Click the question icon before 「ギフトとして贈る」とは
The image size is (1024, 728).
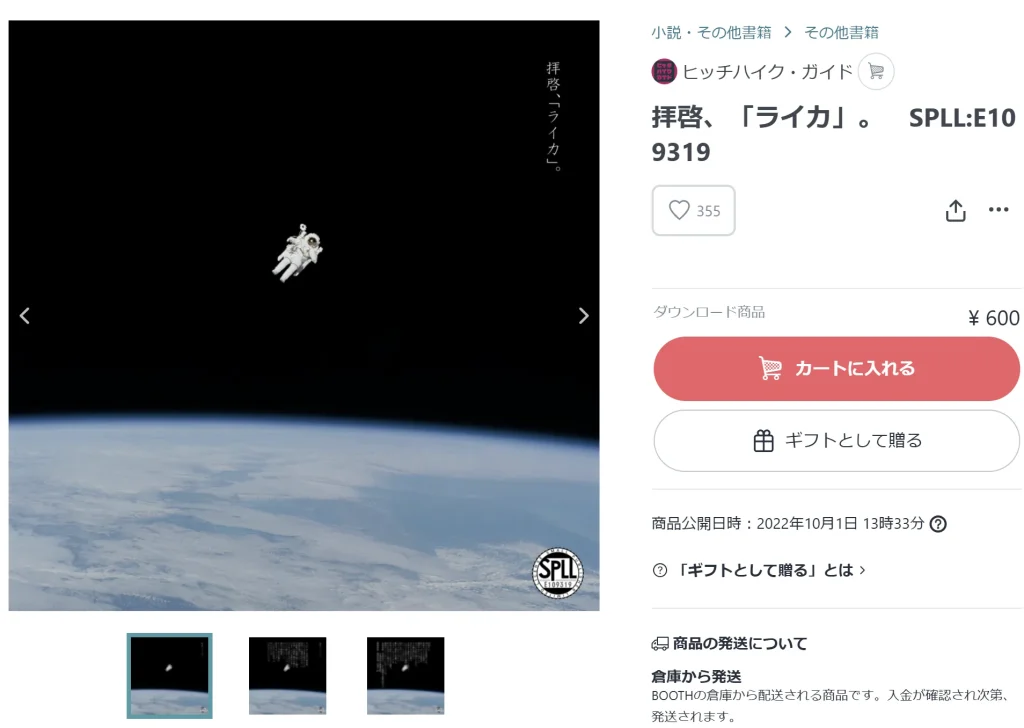point(660,570)
